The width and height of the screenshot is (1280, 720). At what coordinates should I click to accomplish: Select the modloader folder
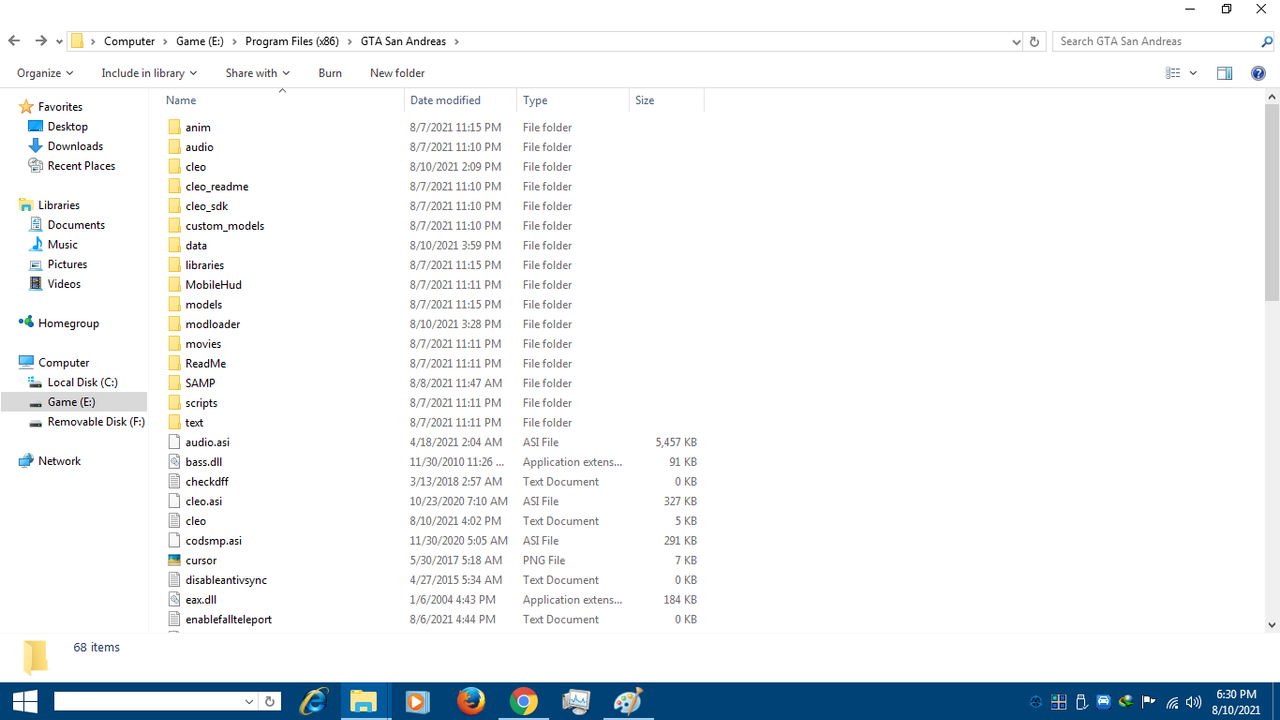(x=212, y=324)
